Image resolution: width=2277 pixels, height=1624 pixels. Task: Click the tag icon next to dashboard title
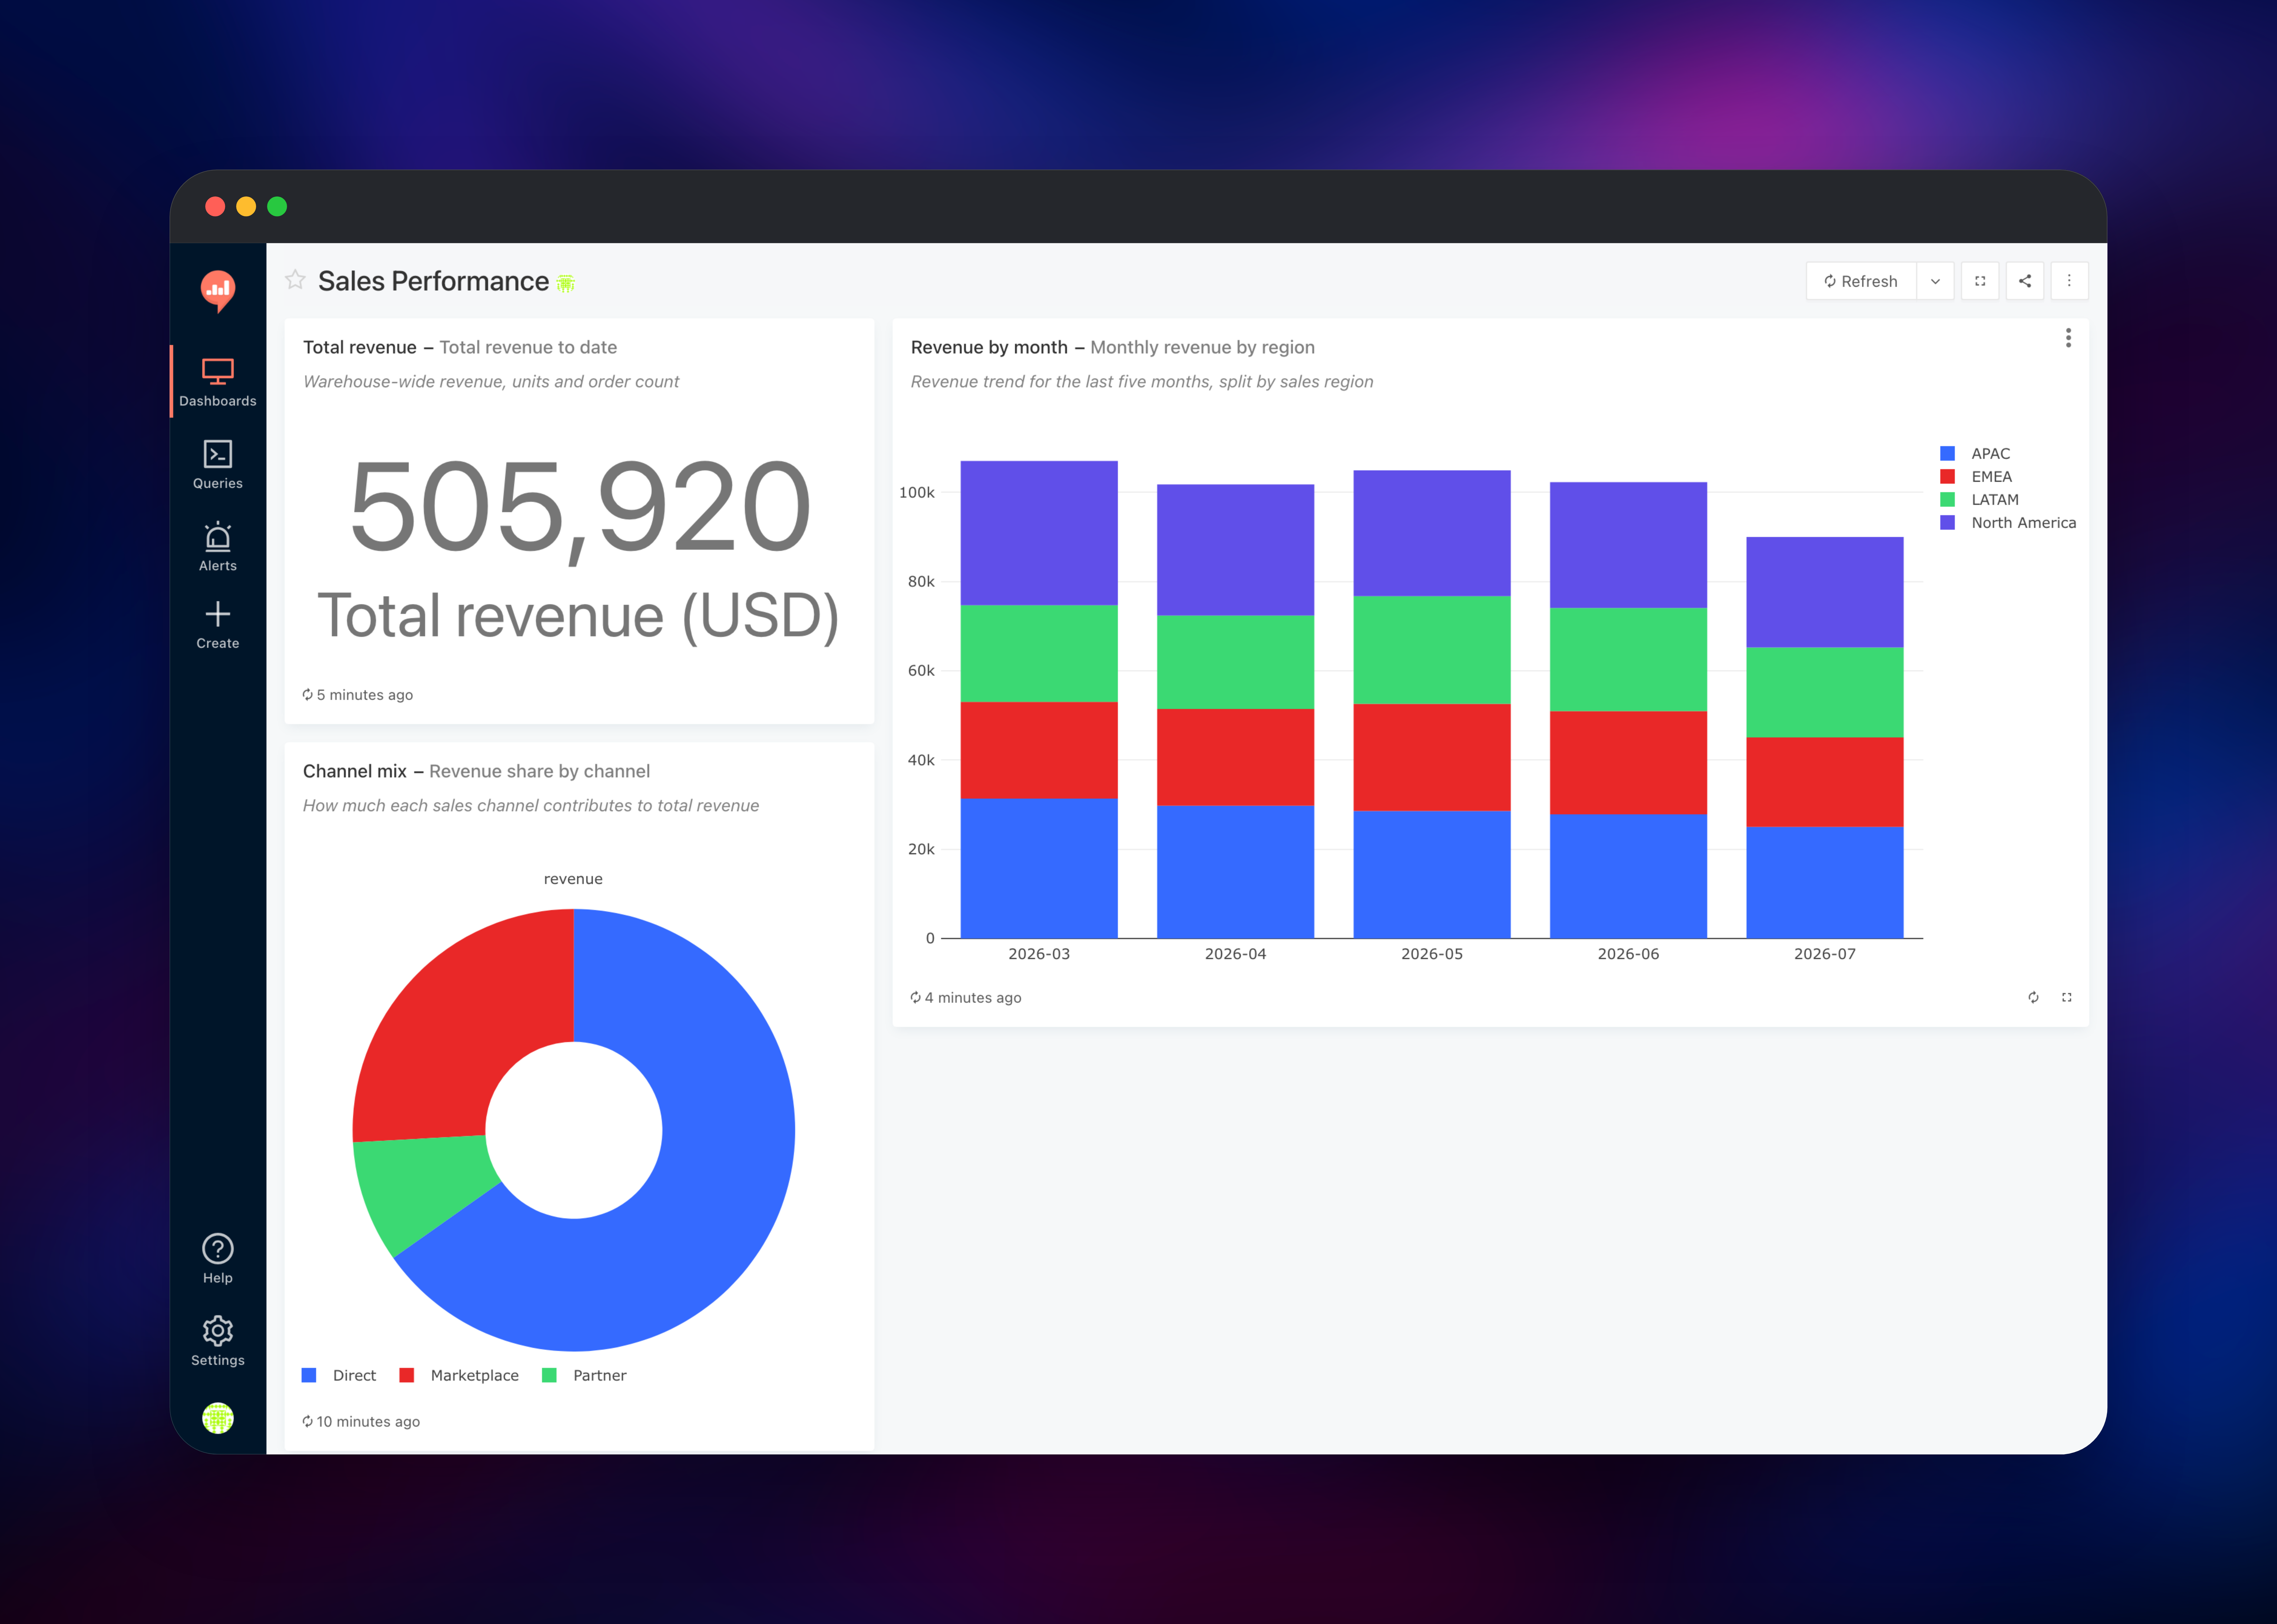pos(566,284)
